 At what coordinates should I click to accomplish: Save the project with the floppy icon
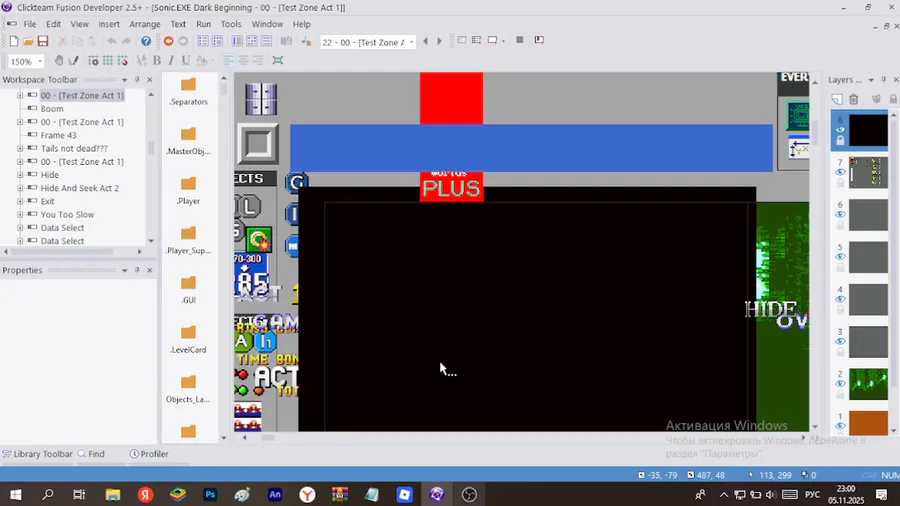tap(43, 41)
